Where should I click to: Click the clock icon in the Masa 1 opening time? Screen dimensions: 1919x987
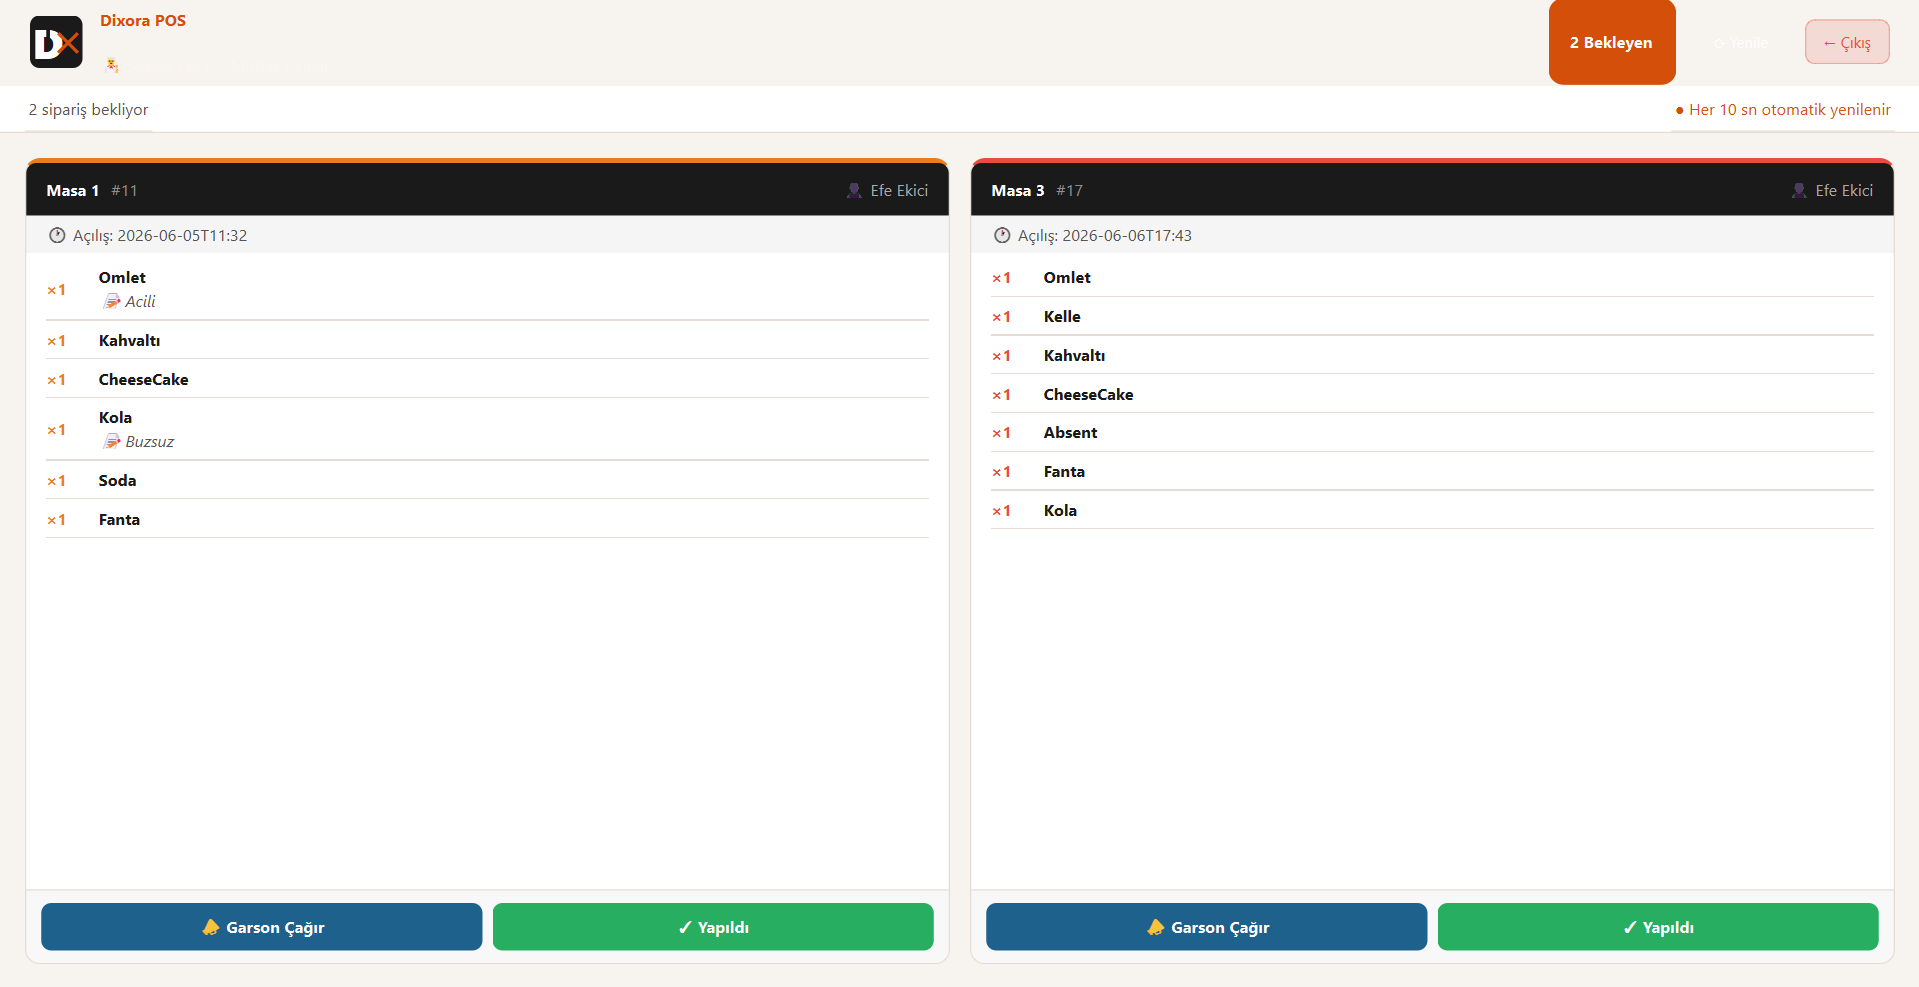57,236
